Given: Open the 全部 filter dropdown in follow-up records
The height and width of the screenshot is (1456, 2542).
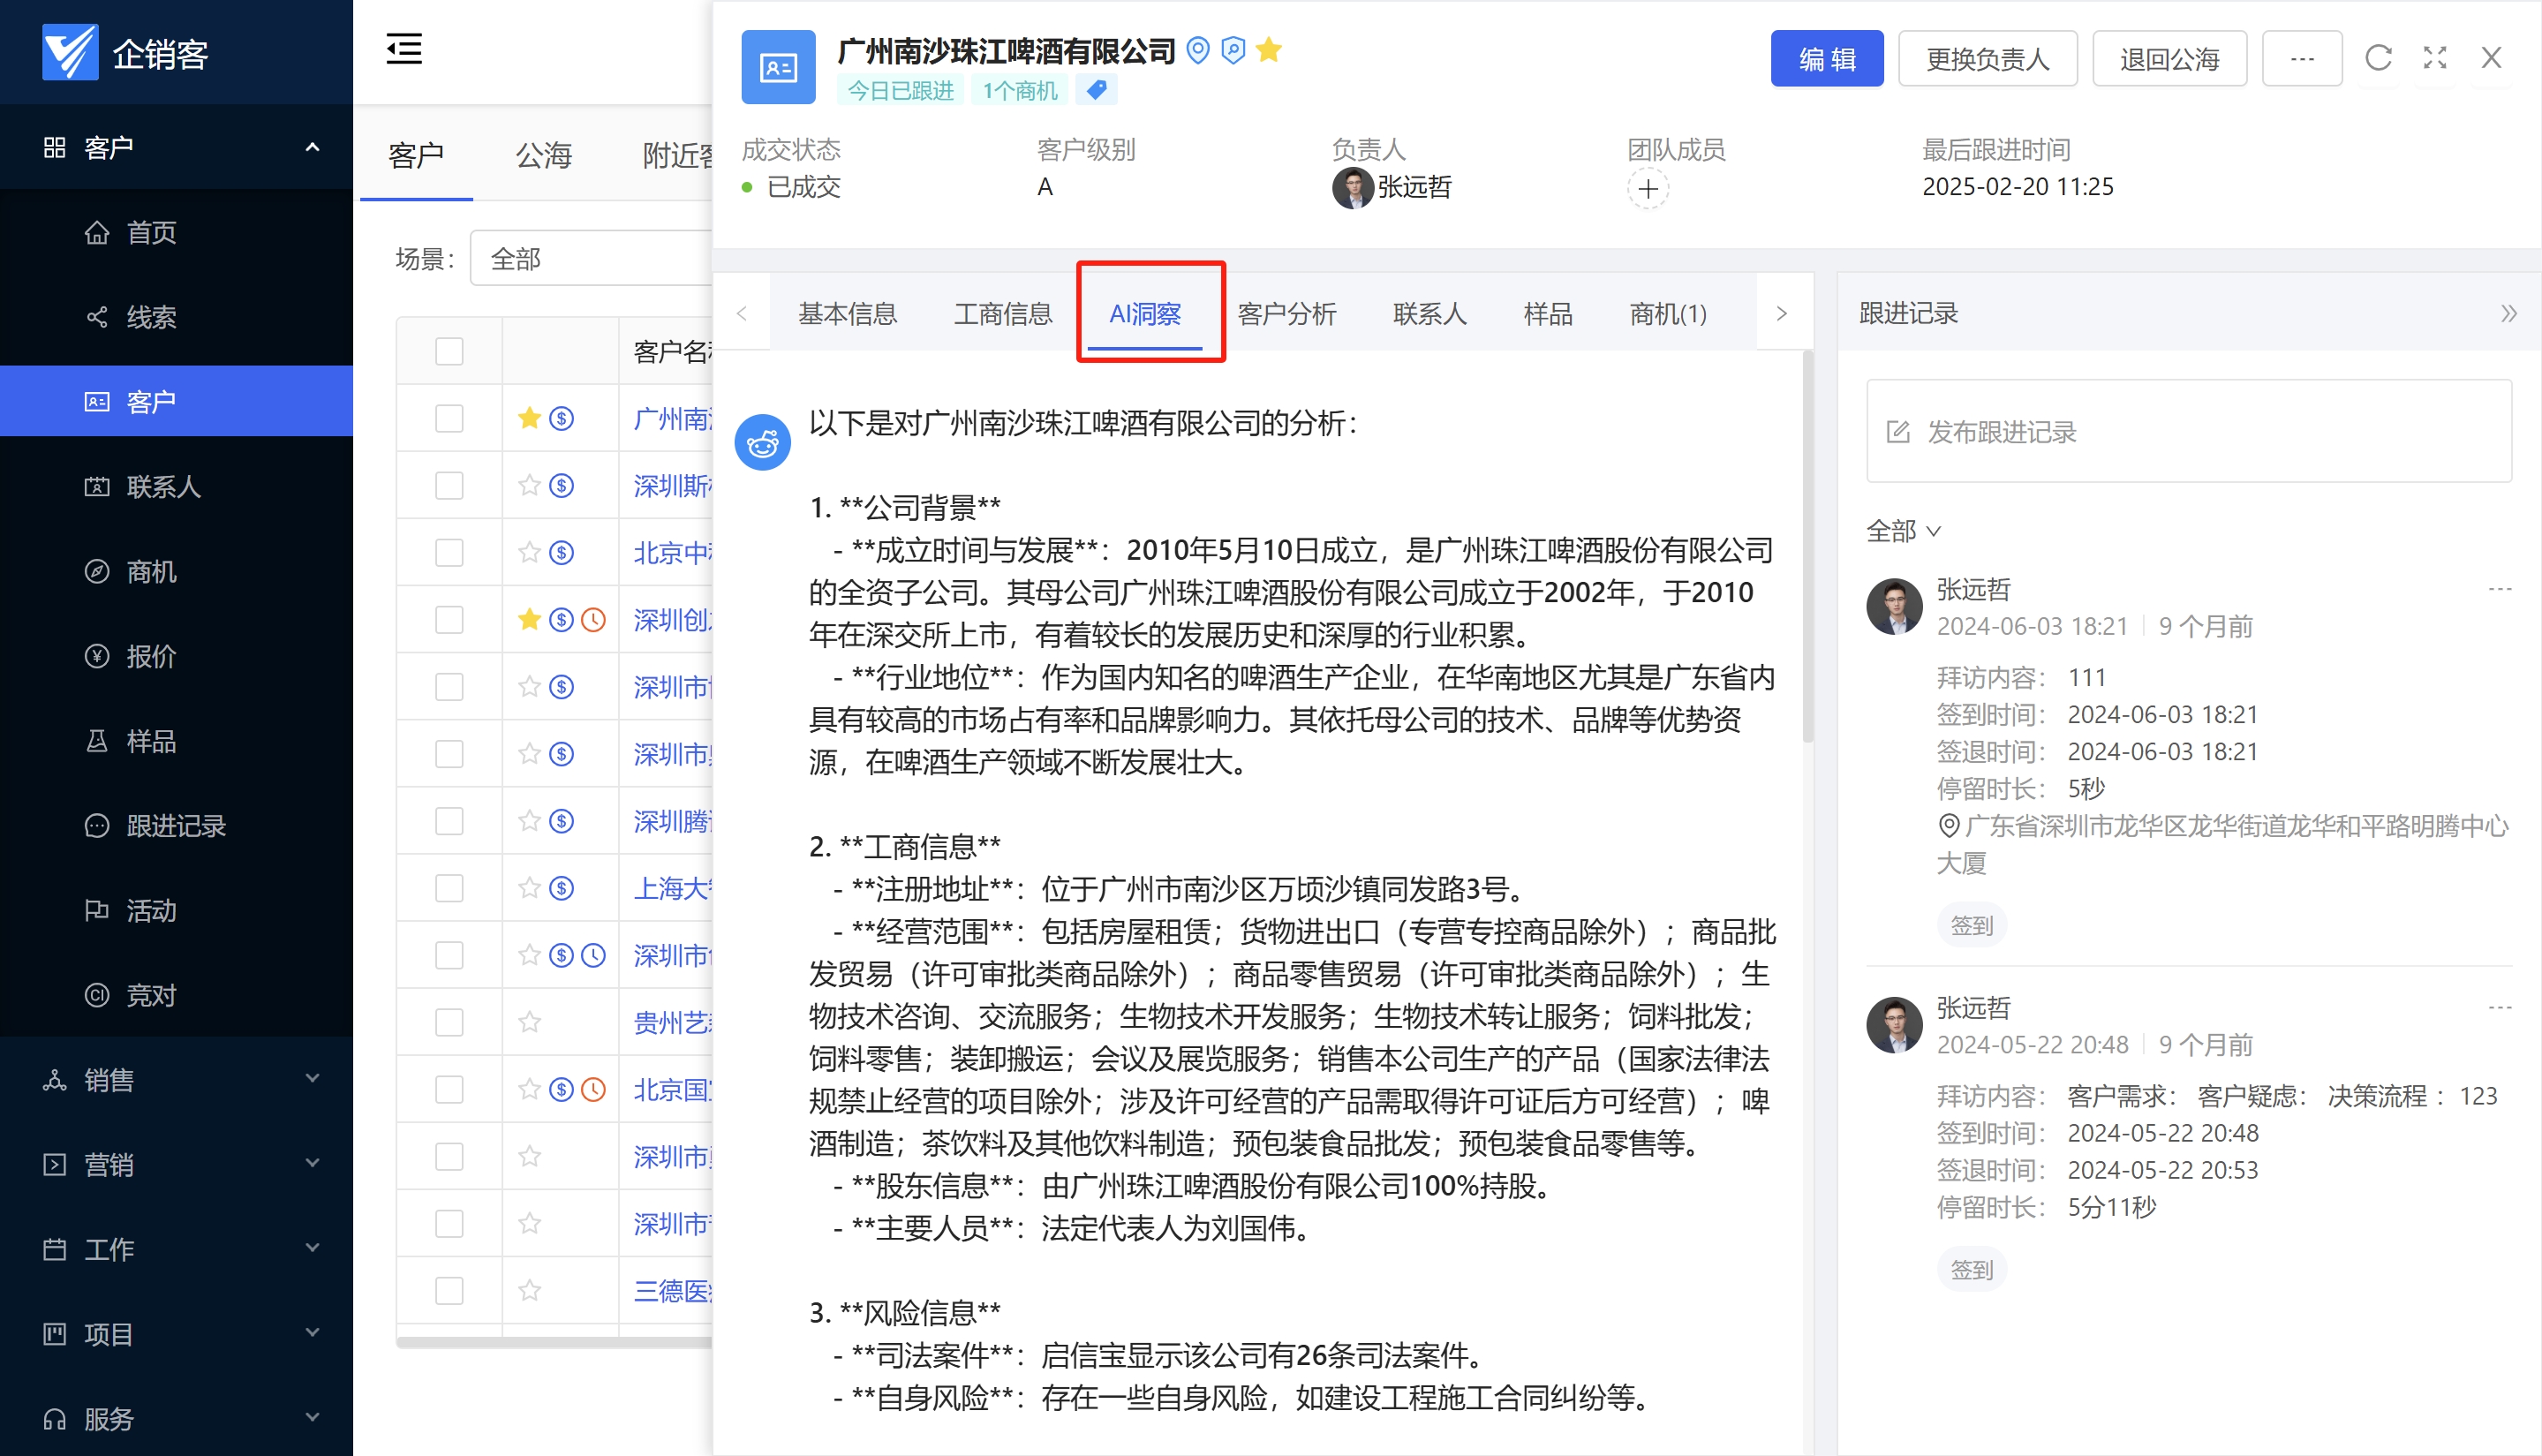Looking at the screenshot, I should pyautogui.click(x=1903, y=531).
